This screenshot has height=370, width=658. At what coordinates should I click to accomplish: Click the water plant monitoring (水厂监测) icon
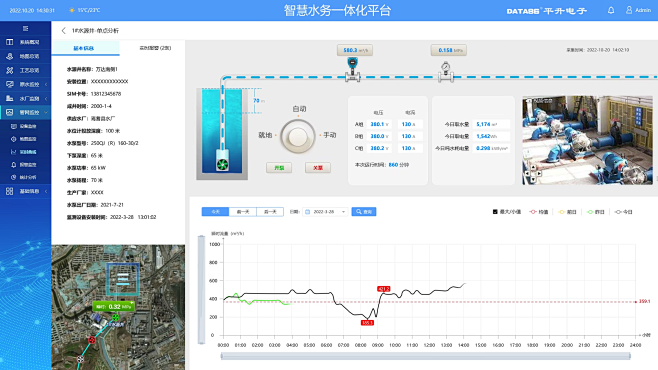(x=10, y=99)
